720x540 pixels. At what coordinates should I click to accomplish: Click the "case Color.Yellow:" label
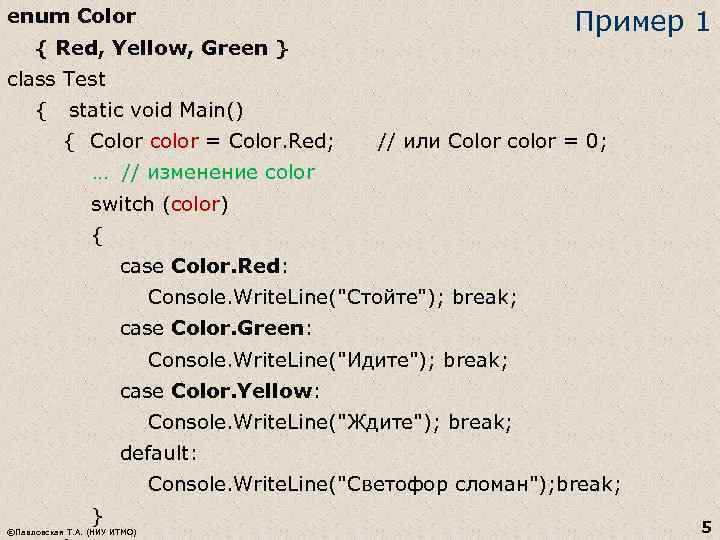pyautogui.click(x=220, y=391)
